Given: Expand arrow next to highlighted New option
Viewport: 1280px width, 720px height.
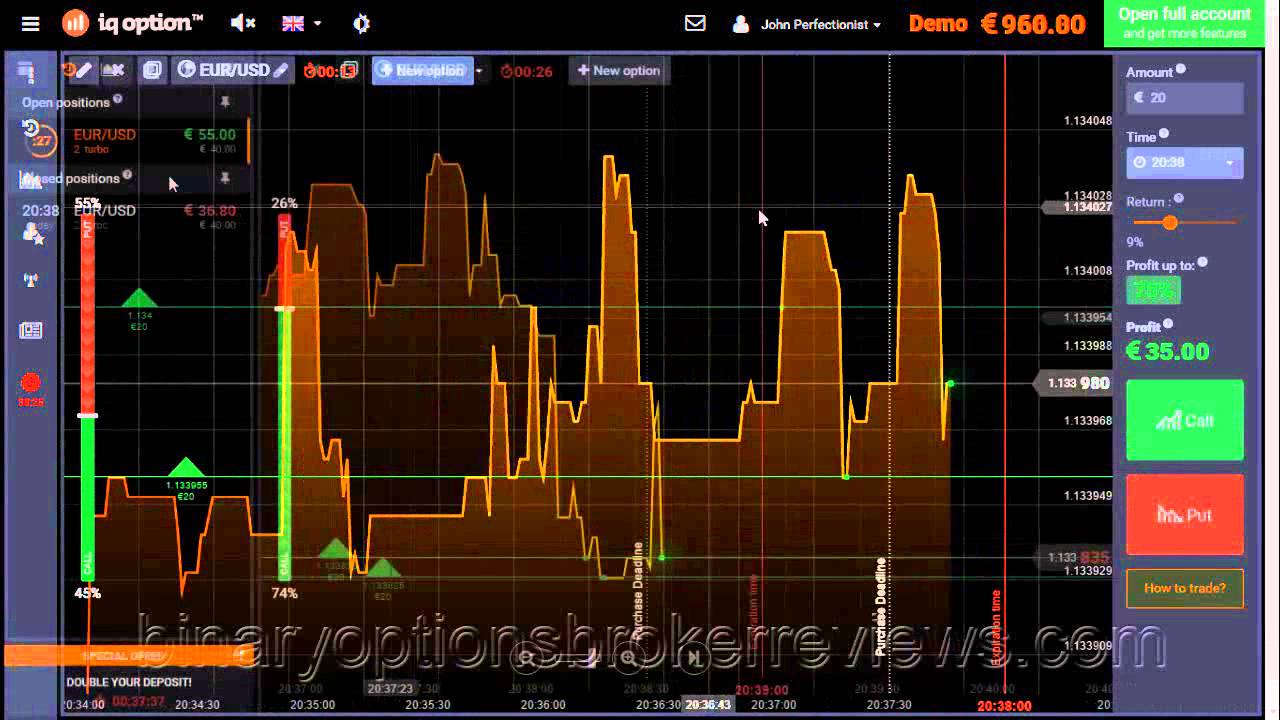Looking at the screenshot, I should click(479, 70).
